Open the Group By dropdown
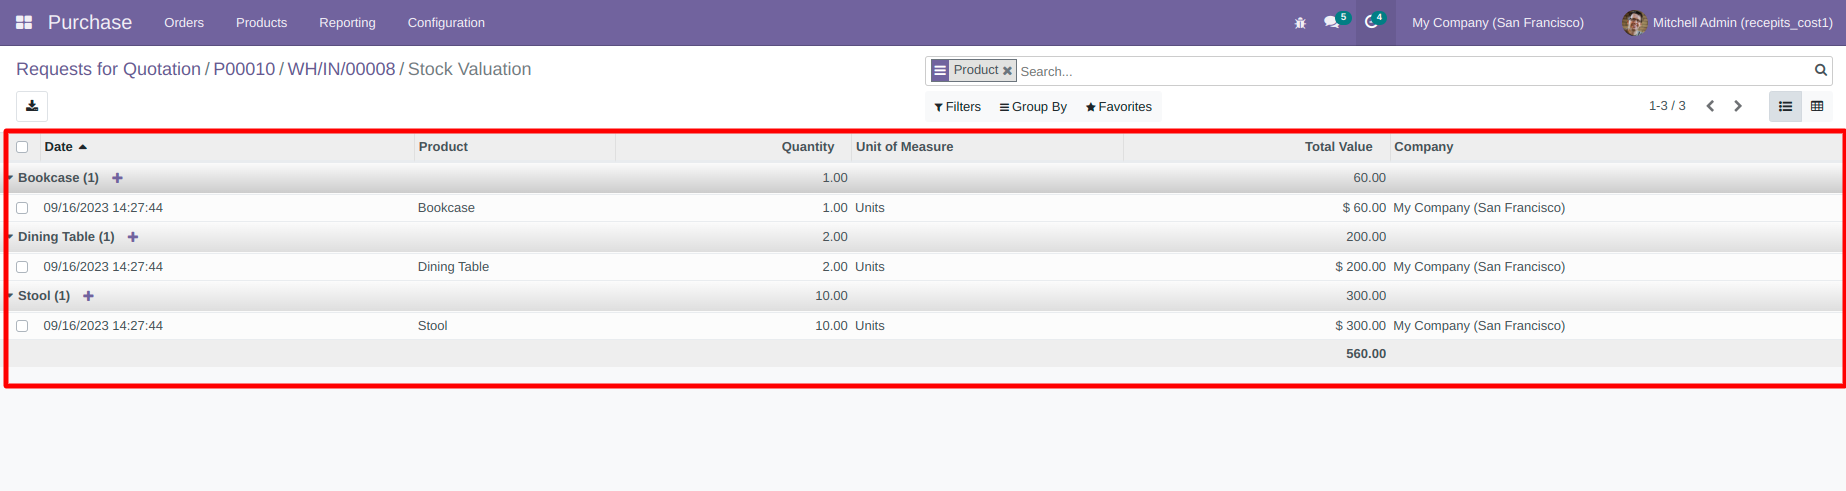This screenshot has height=491, width=1846. pos(1033,107)
